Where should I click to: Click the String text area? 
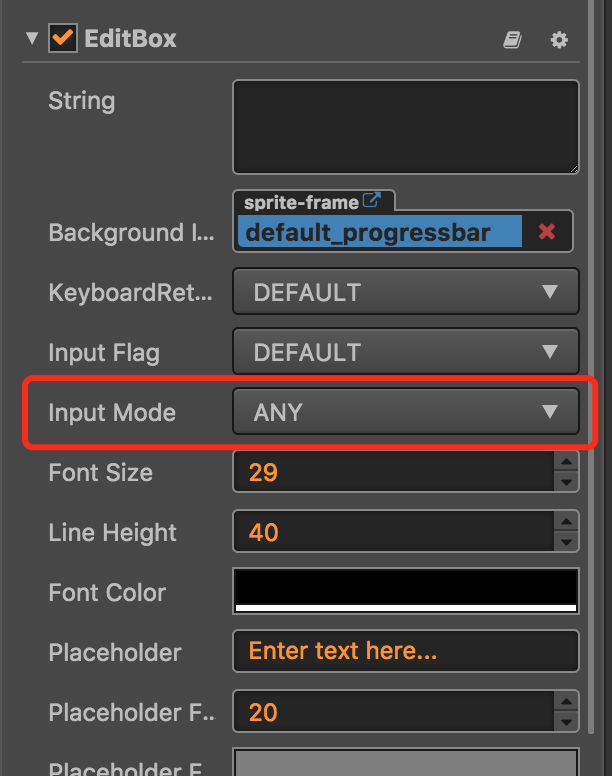(405, 127)
